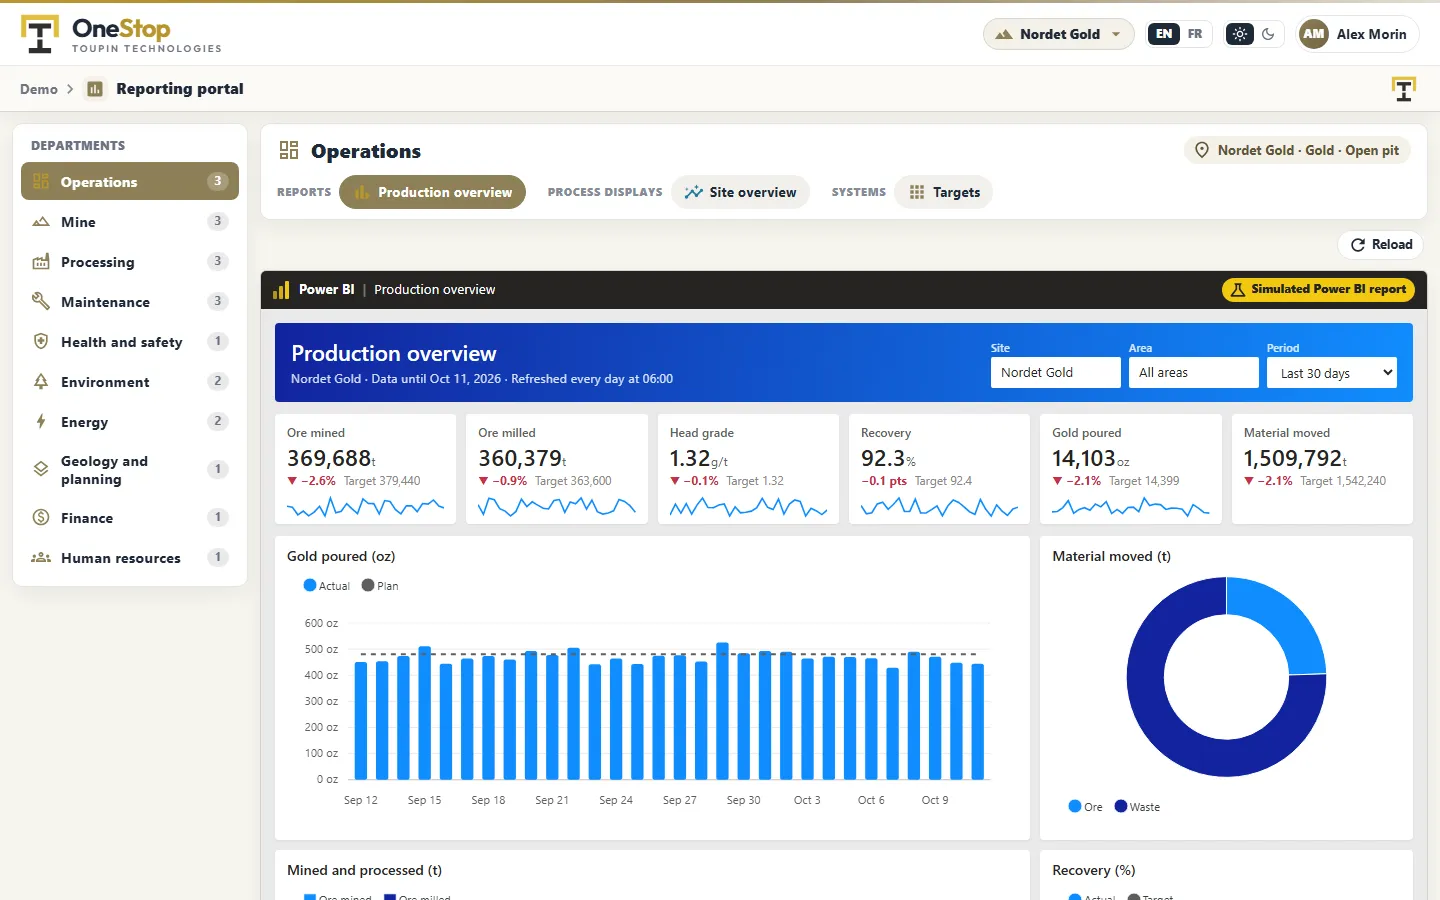Click the Energy lightning bolt icon

[x=41, y=422]
